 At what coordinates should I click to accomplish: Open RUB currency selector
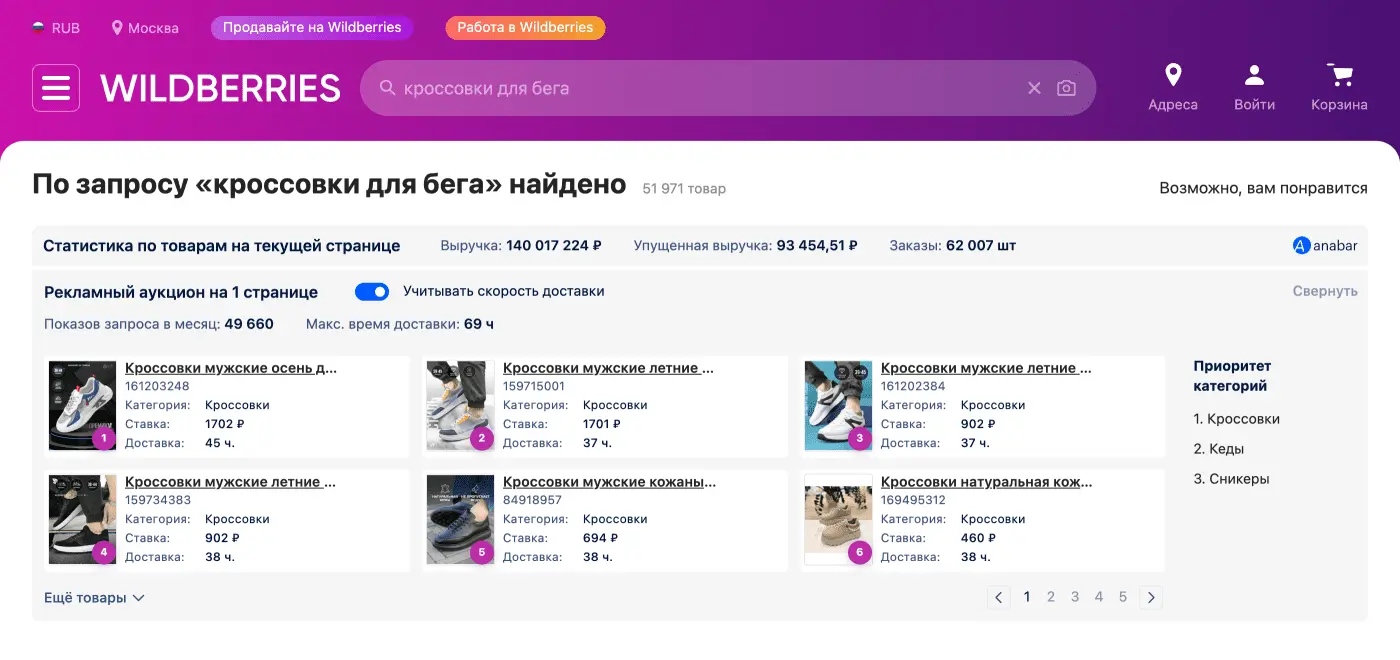[56, 28]
